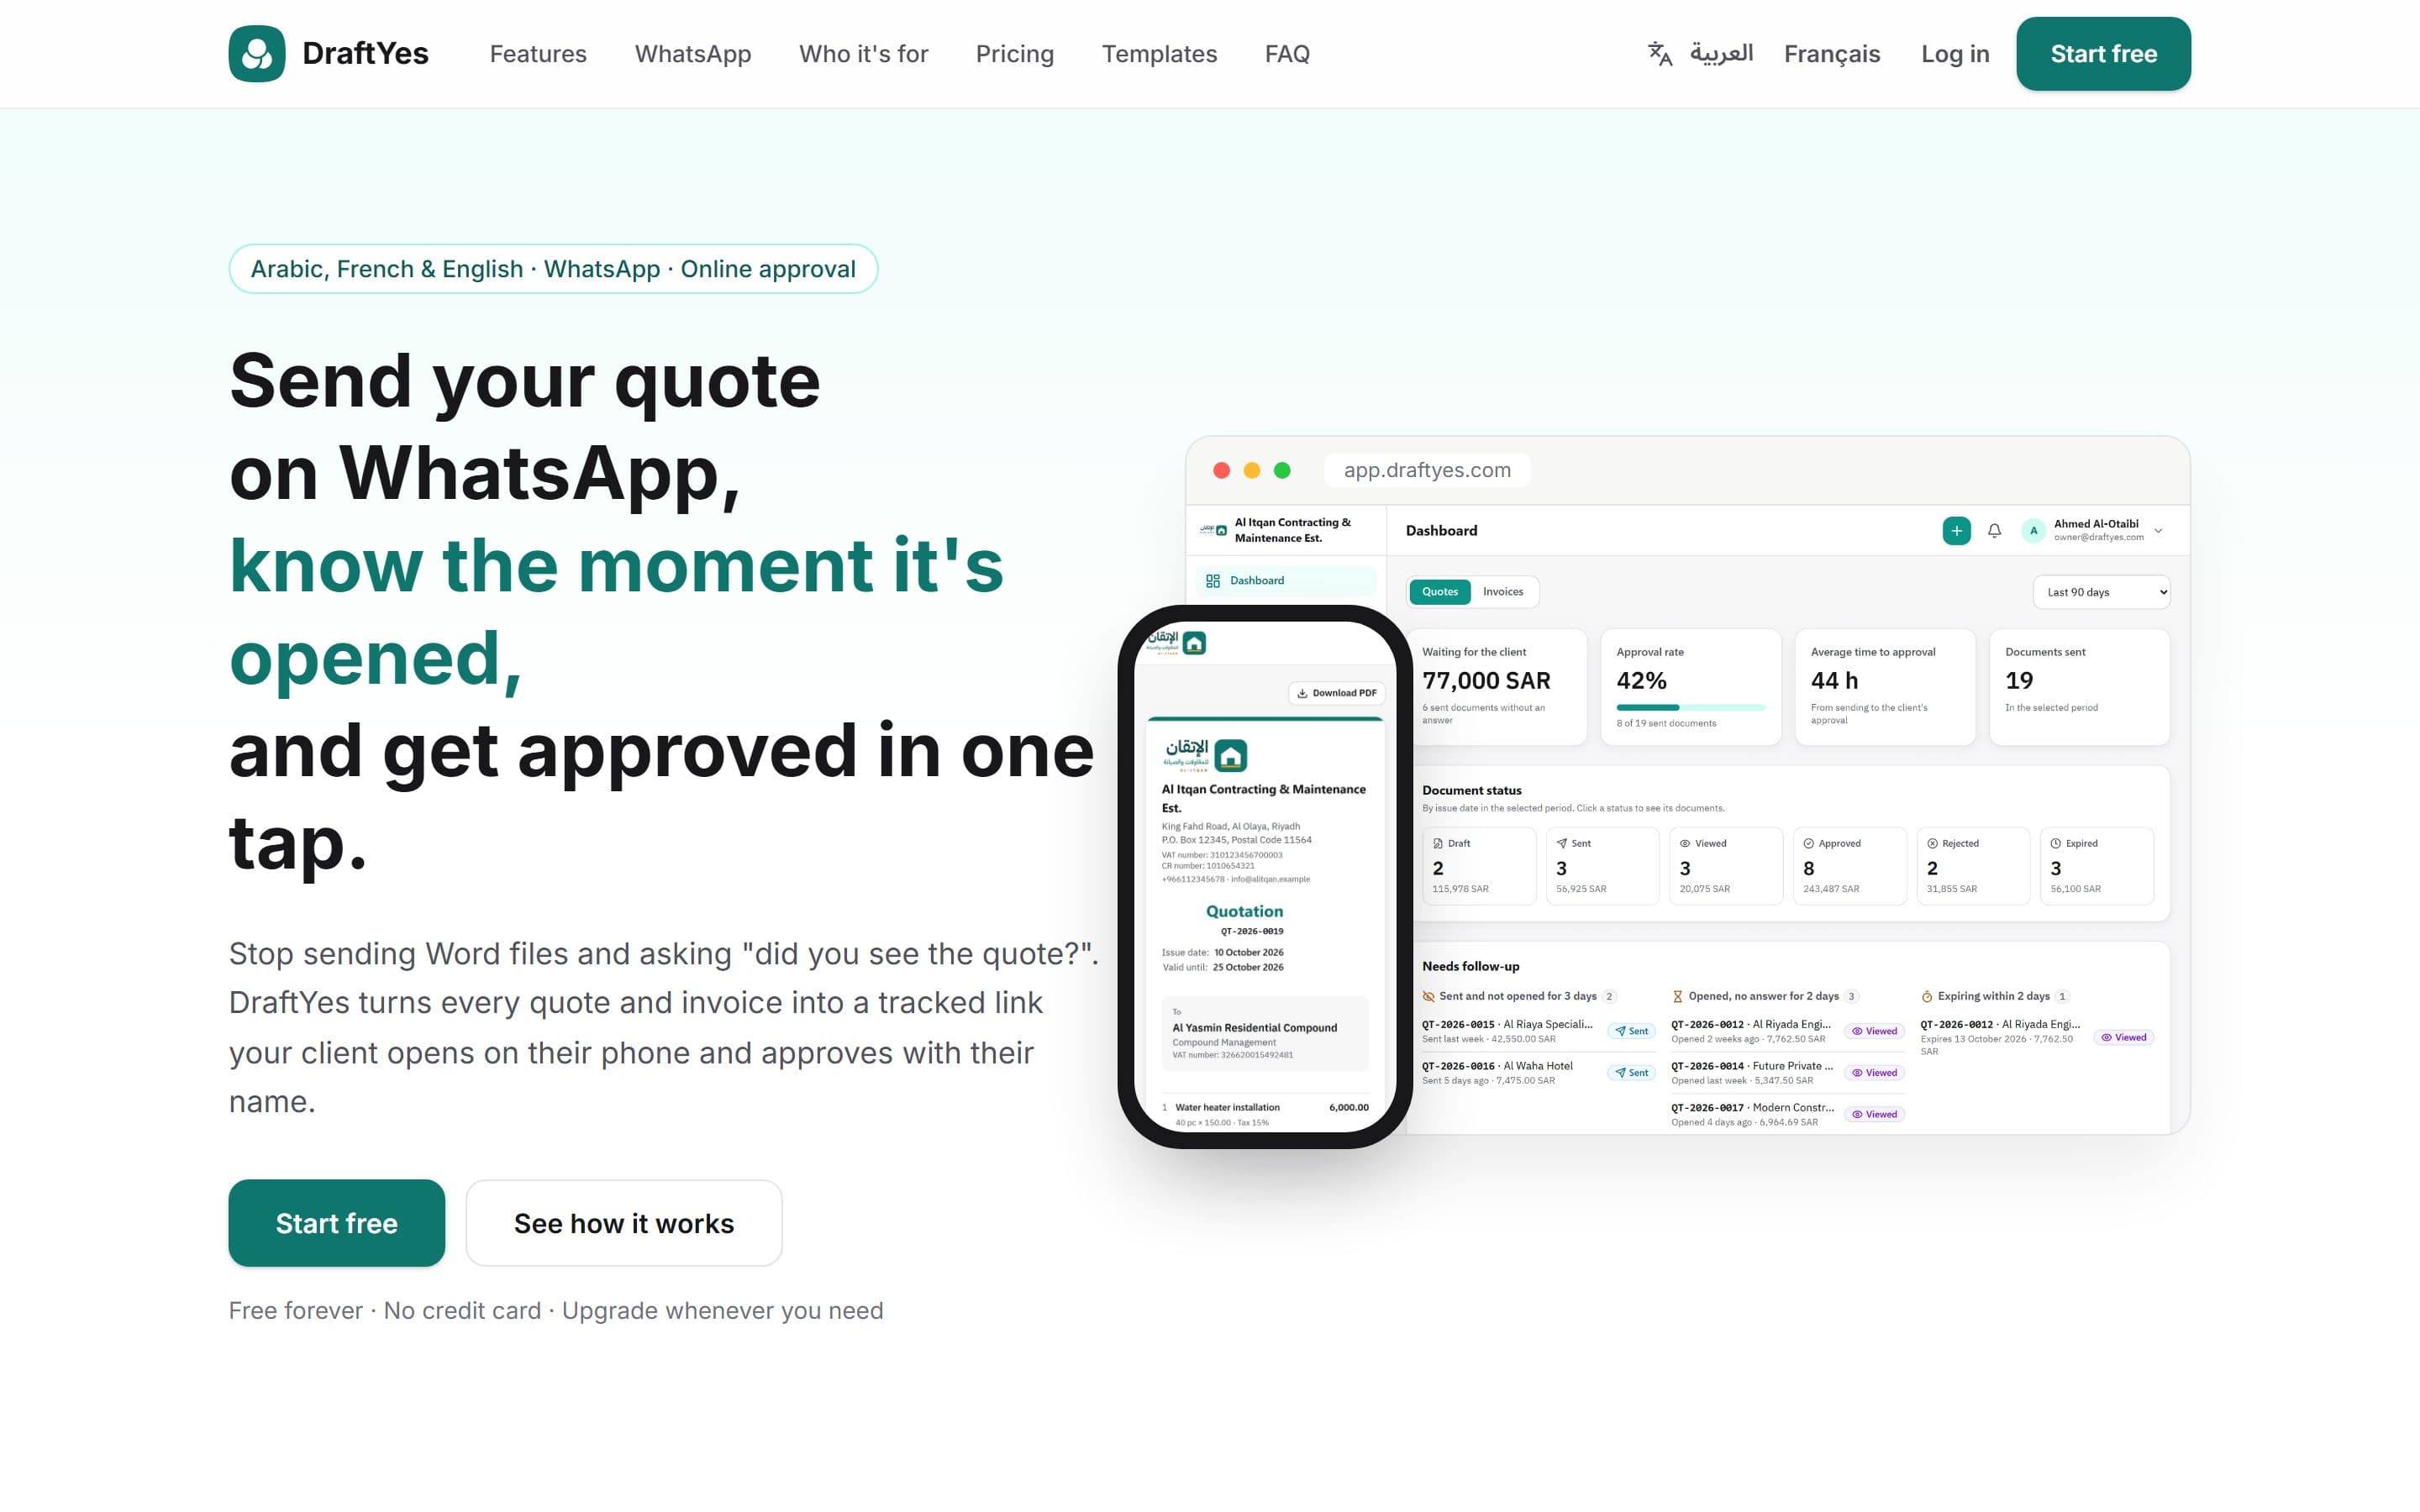Select Dashboard in the app sidebar
This screenshot has width=2420, height=1512.
(1285, 581)
